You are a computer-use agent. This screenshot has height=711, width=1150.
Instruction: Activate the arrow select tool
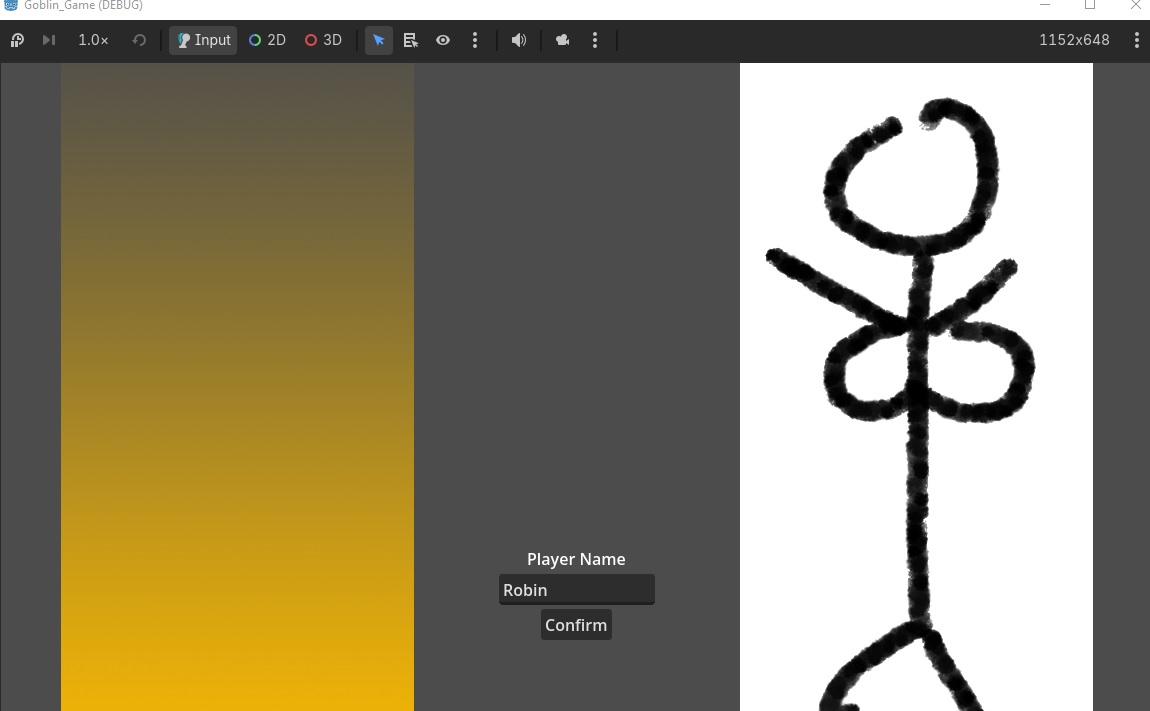tap(378, 40)
